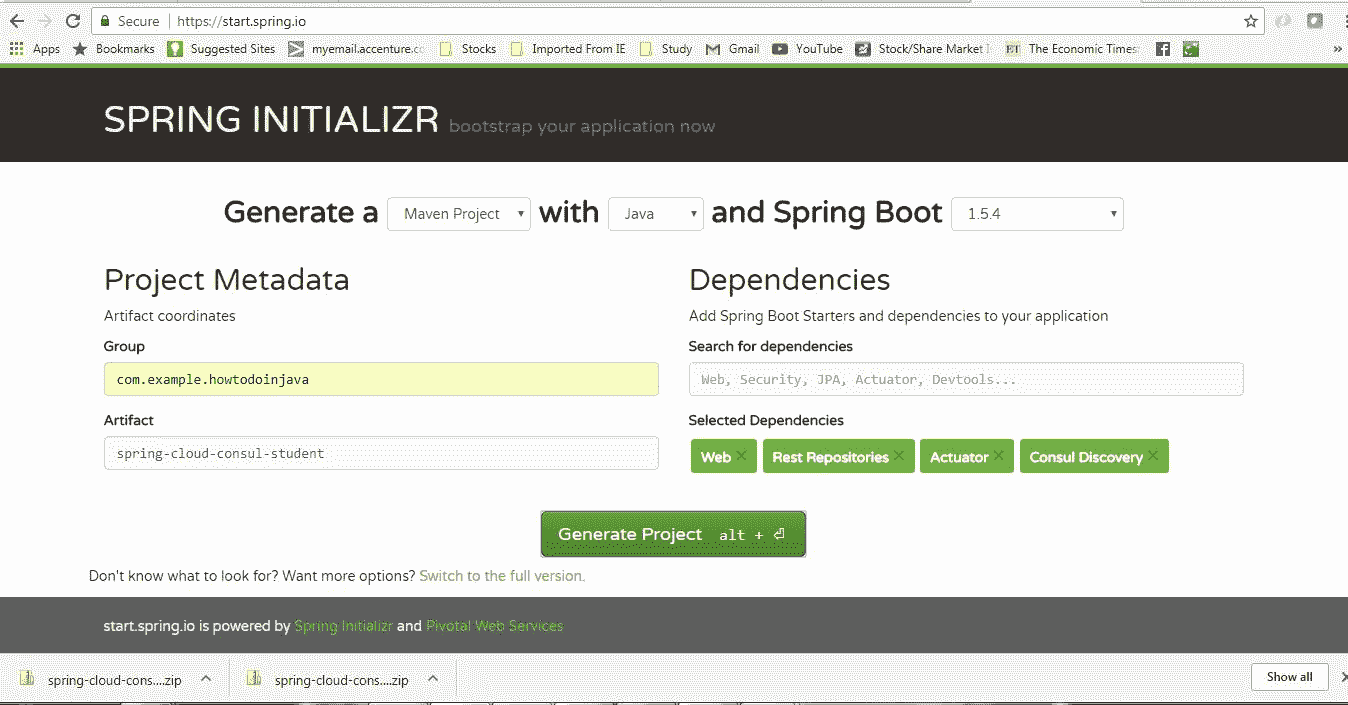The height and width of the screenshot is (705, 1348).
Task: Open the Spring Initializr footer link
Action: click(343, 626)
